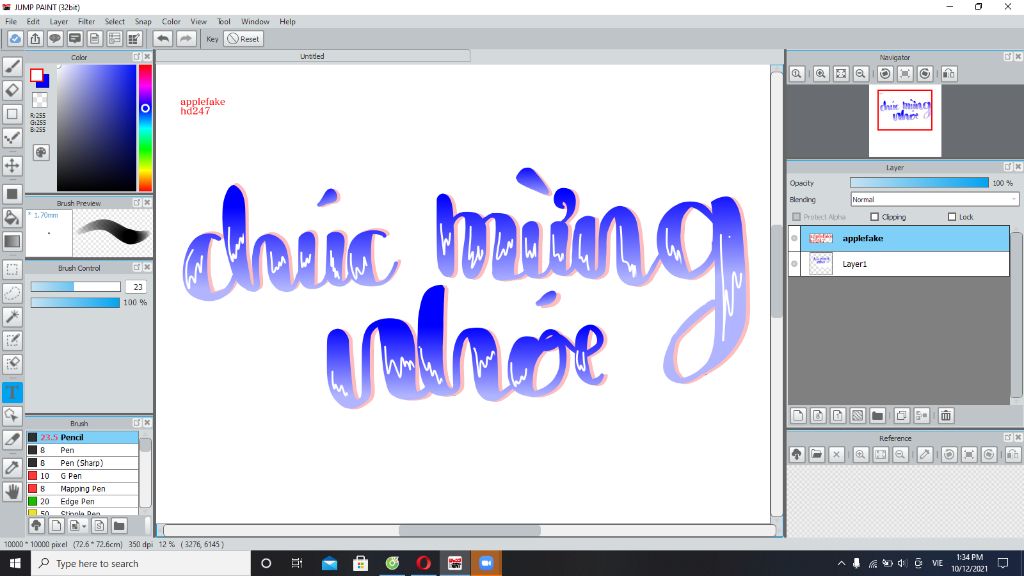Select the white foreground color swatch
This screenshot has height=576, width=1024.
tap(37, 74)
